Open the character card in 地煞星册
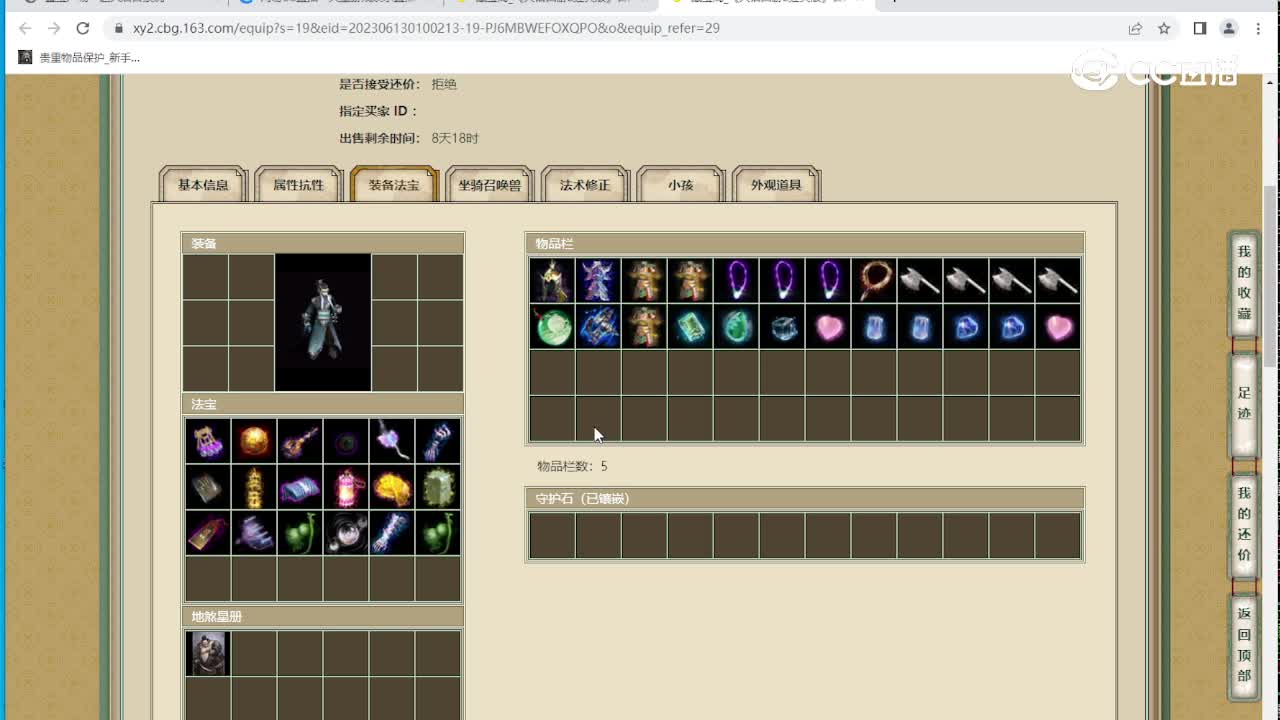This screenshot has height=720, width=1280. (208, 653)
